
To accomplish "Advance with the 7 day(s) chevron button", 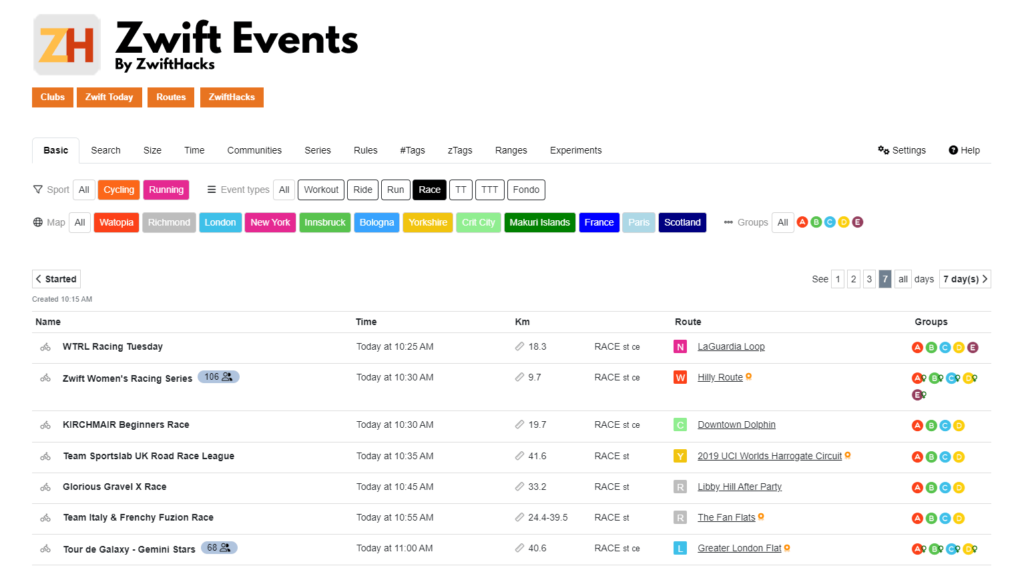I will (965, 279).
